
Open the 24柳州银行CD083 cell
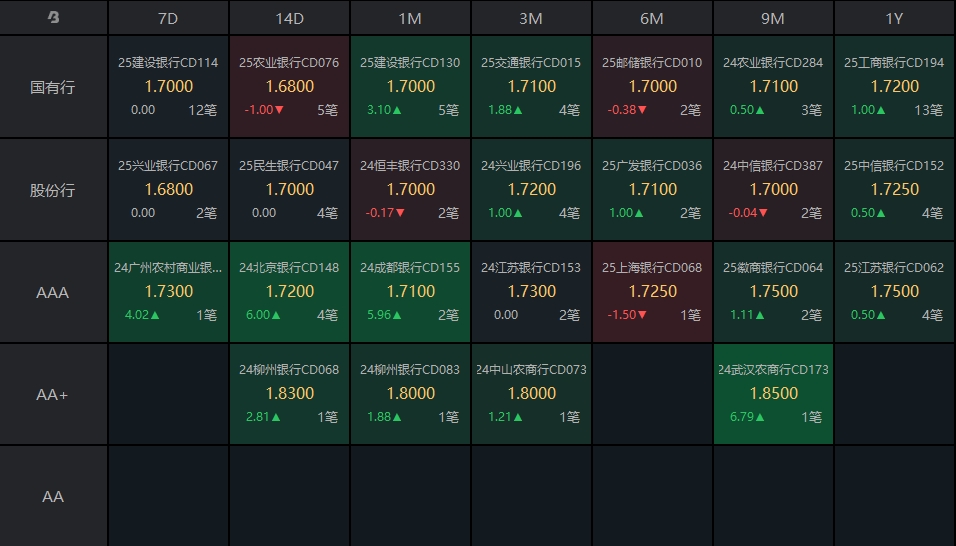410,394
